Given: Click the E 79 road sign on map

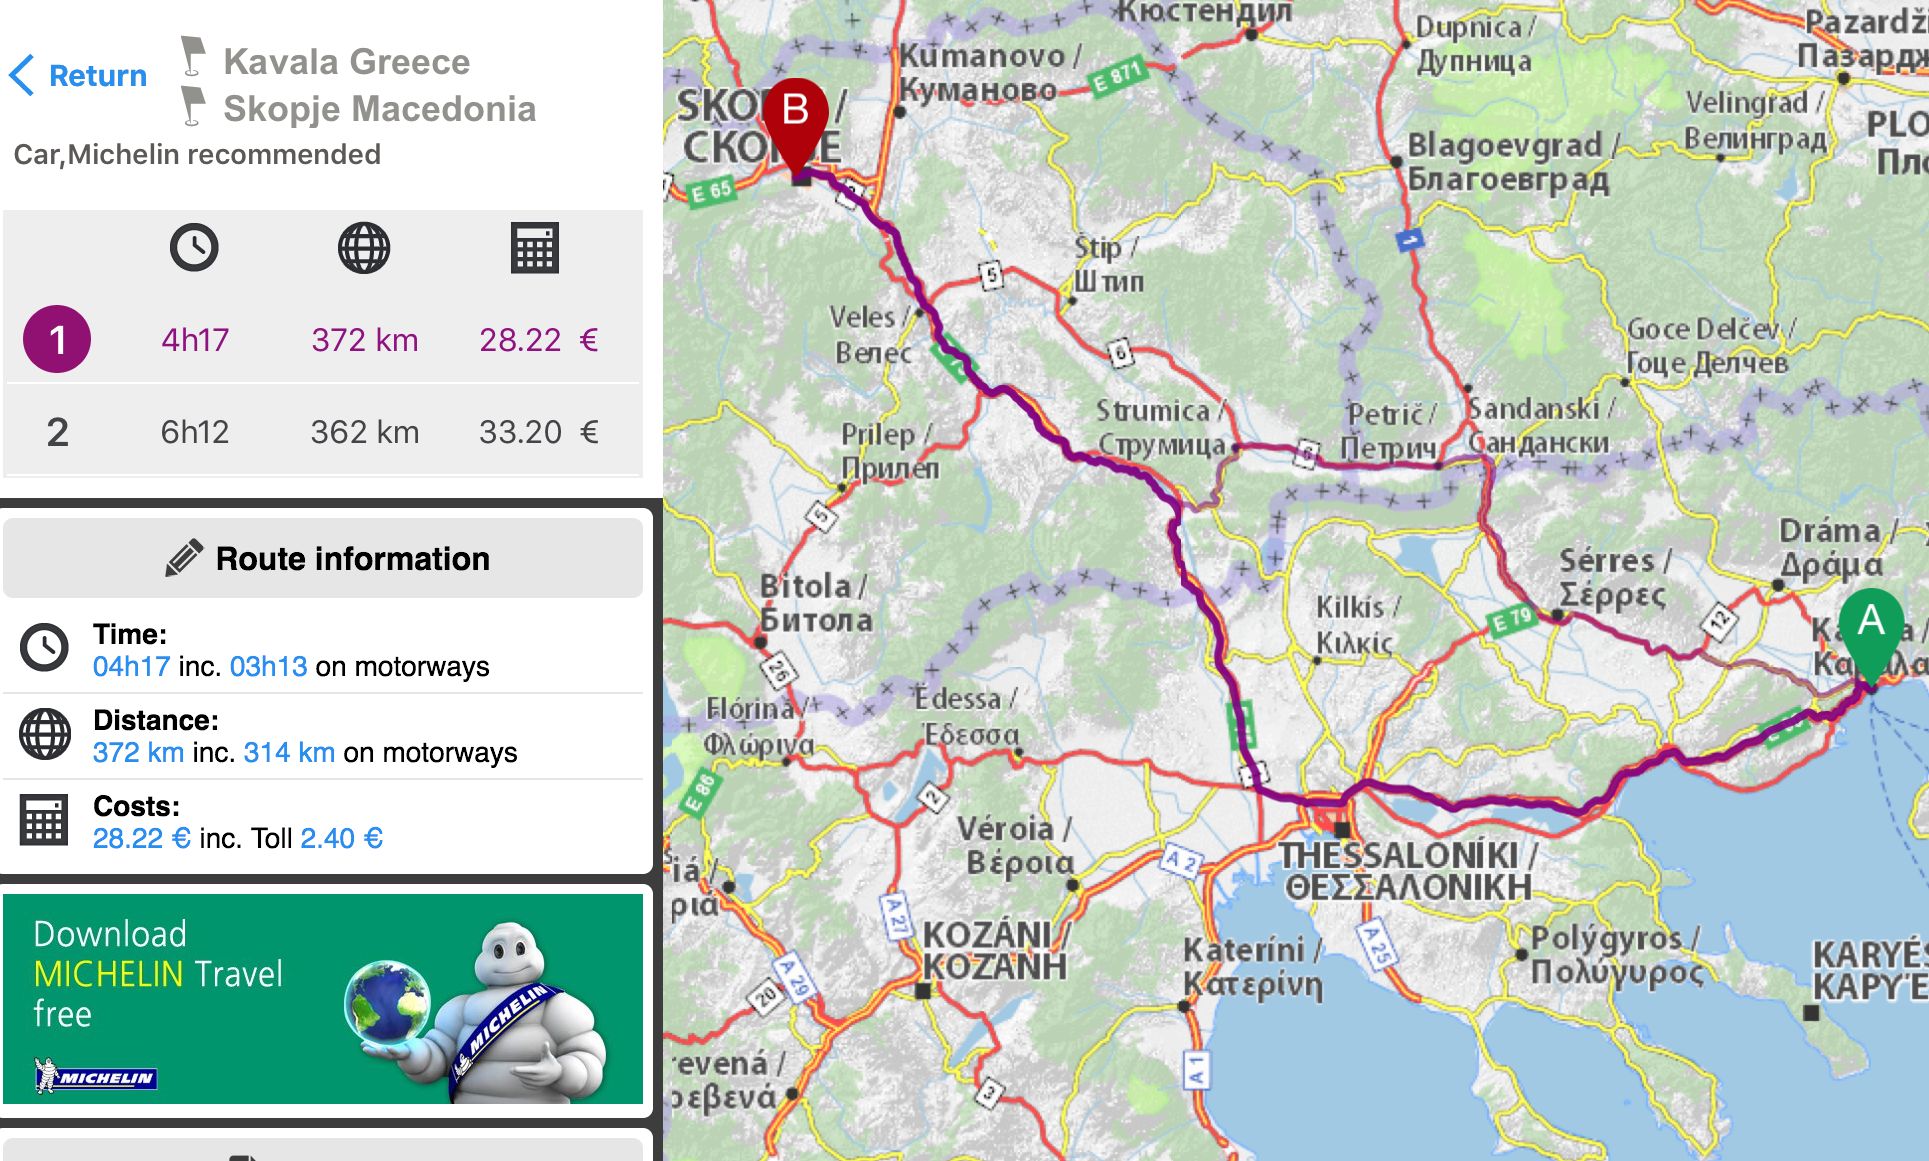Looking at the screenshot, I should click(1511, 621).
